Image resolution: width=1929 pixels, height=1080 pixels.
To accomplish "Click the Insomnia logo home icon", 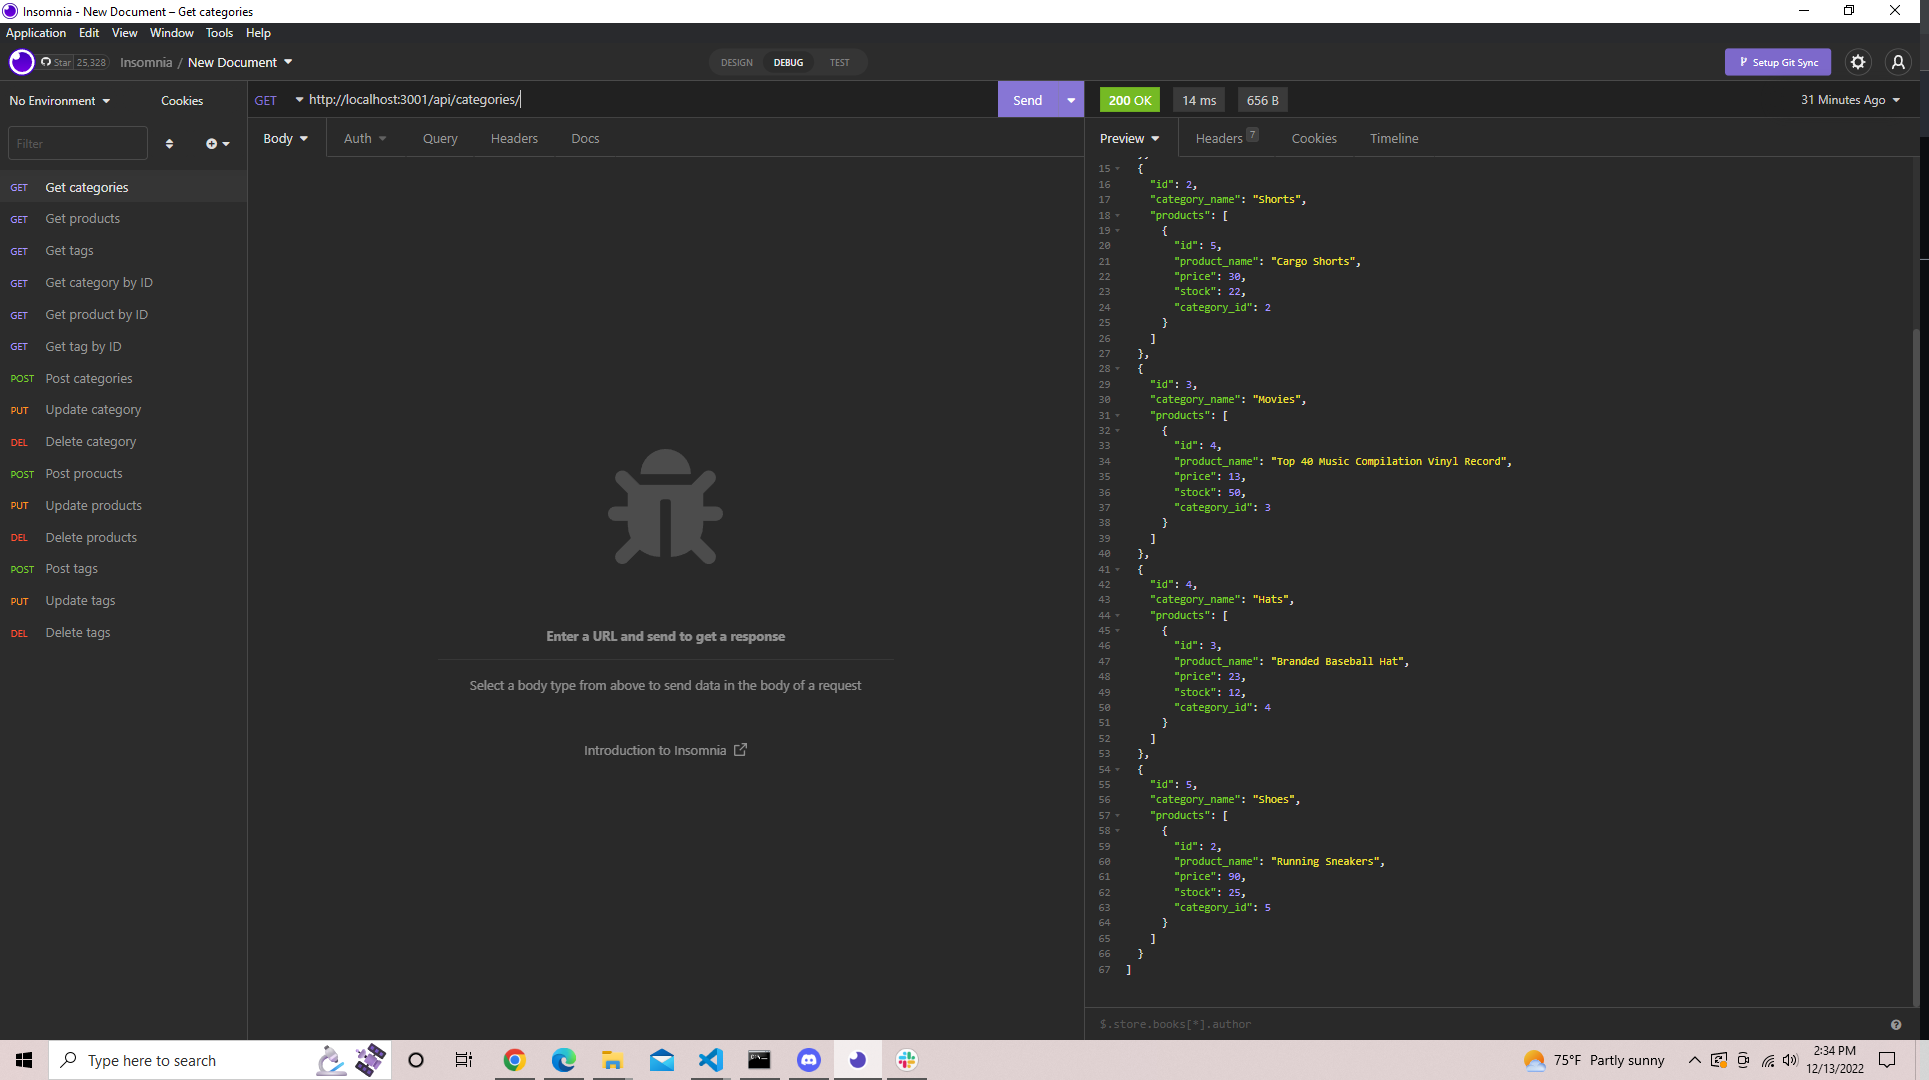I will click(x=21, y=62).
